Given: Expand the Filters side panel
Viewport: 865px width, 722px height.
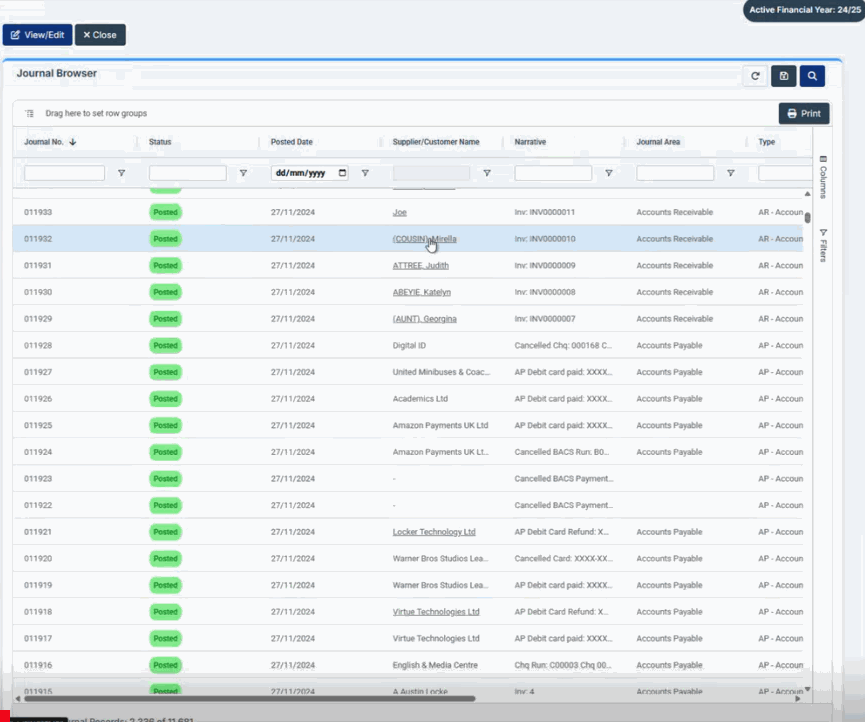Looking at the screenshot, I should (x=823, y=244).
